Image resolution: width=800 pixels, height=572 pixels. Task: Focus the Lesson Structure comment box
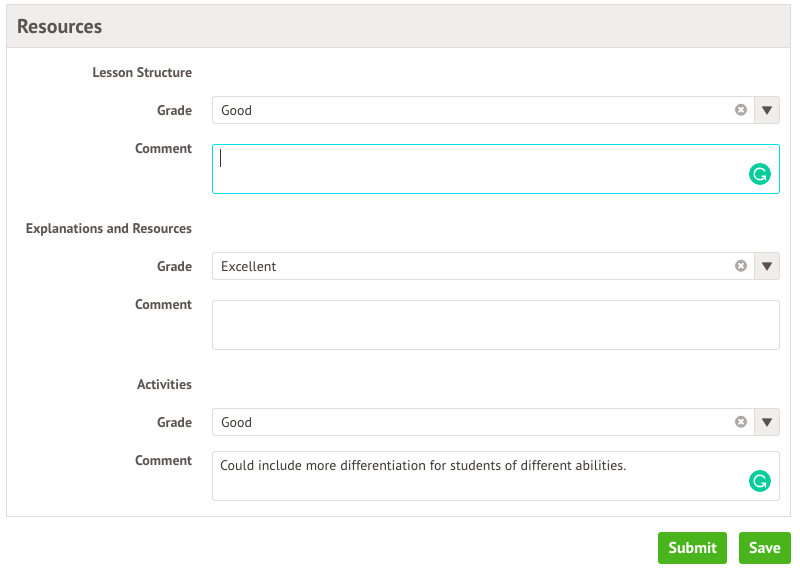pyautogui.click(x=480, y=169)
